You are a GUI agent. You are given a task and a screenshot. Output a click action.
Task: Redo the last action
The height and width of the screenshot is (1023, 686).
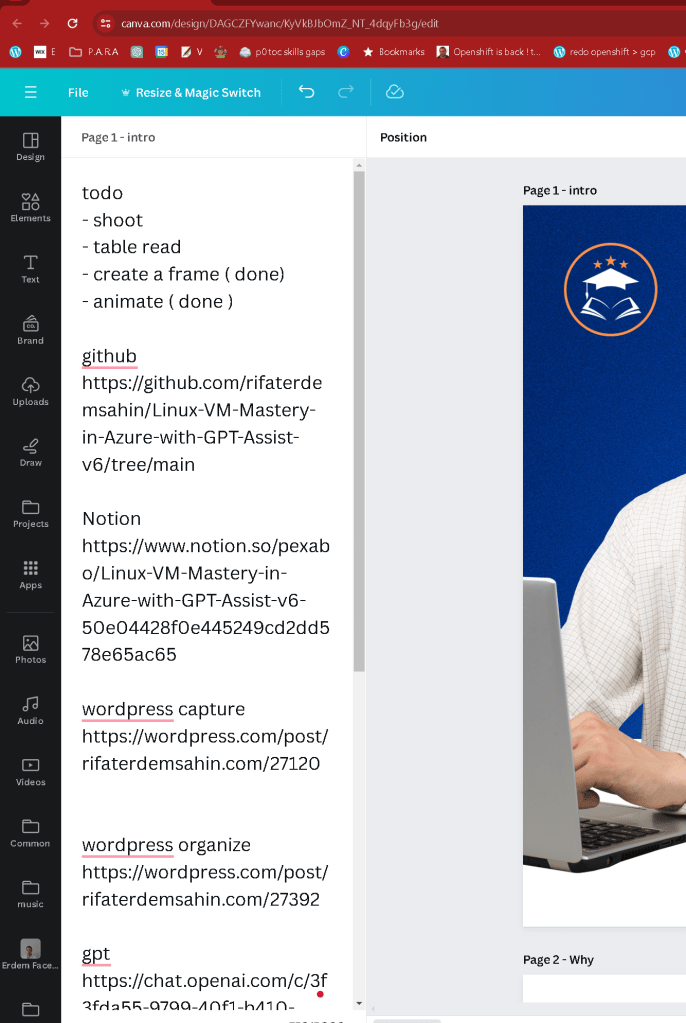click(345, 92)
